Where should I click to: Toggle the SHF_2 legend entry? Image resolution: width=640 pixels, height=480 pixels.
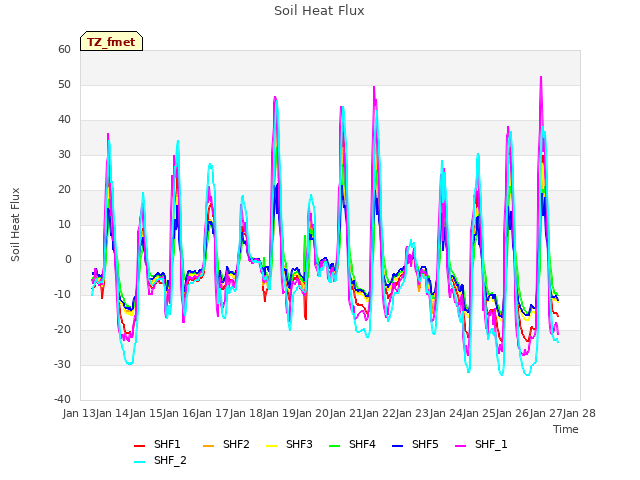160,460
